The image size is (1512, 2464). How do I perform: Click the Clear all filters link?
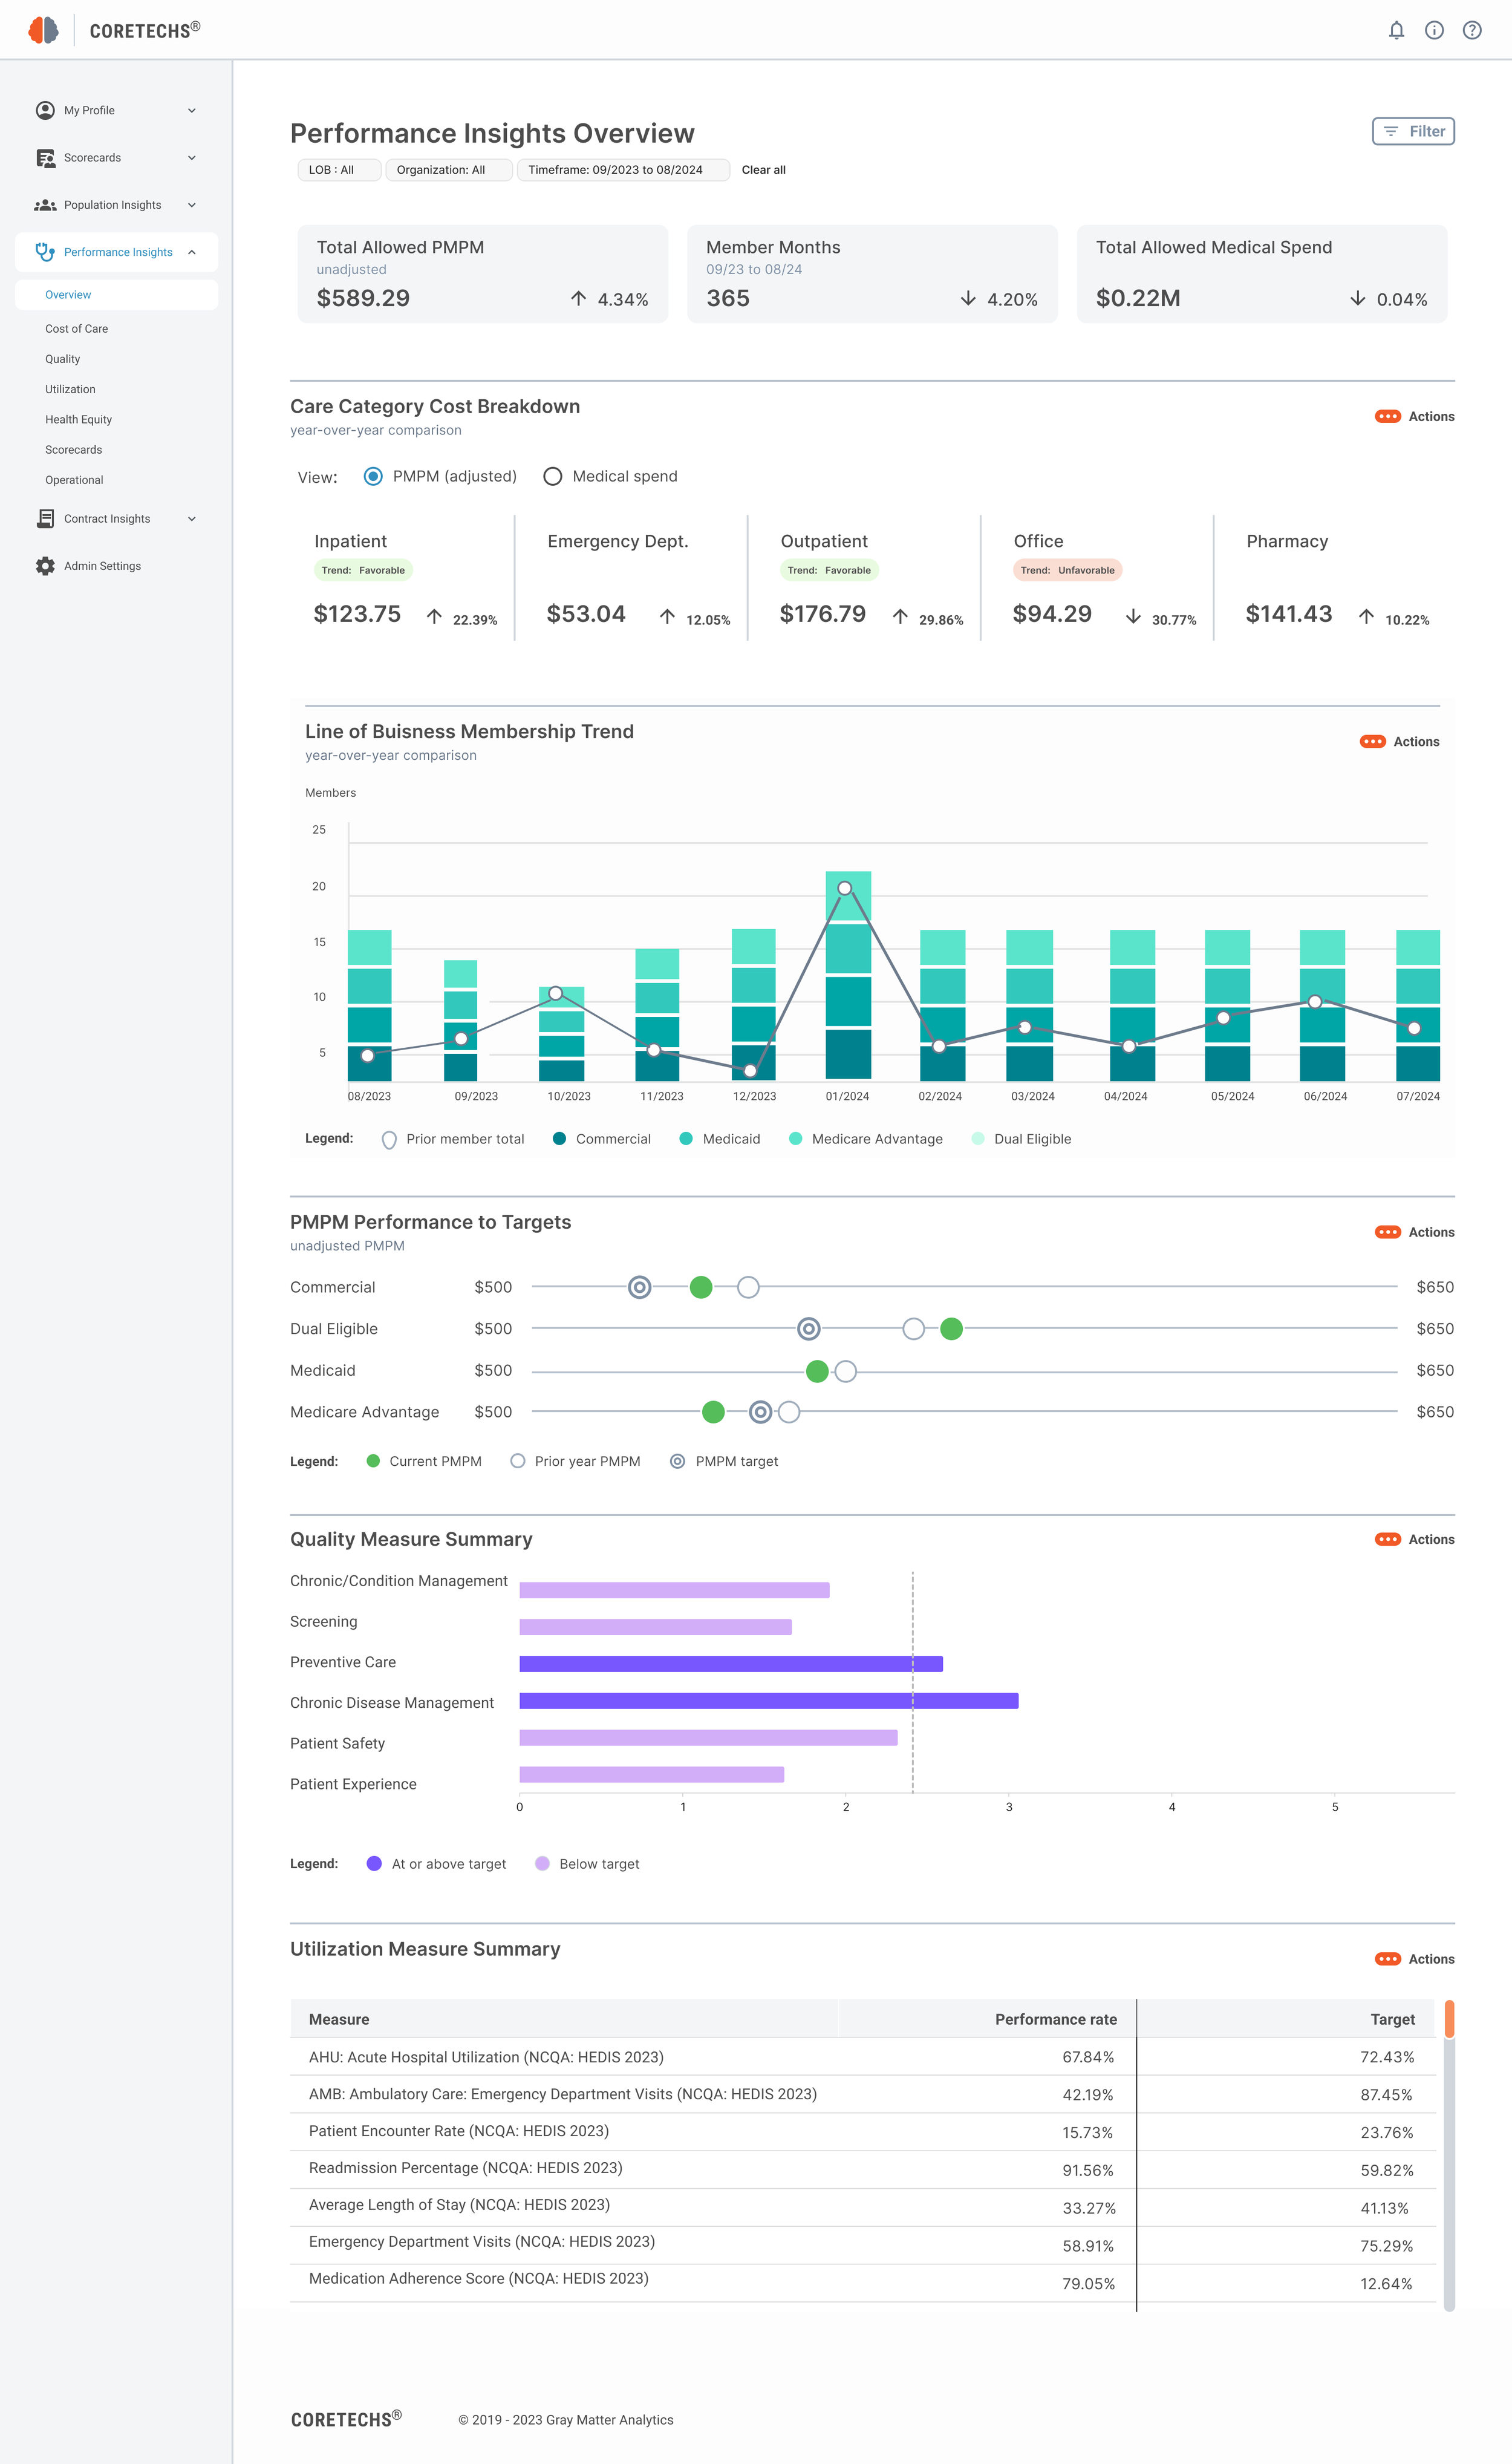(x=763, y=170)
